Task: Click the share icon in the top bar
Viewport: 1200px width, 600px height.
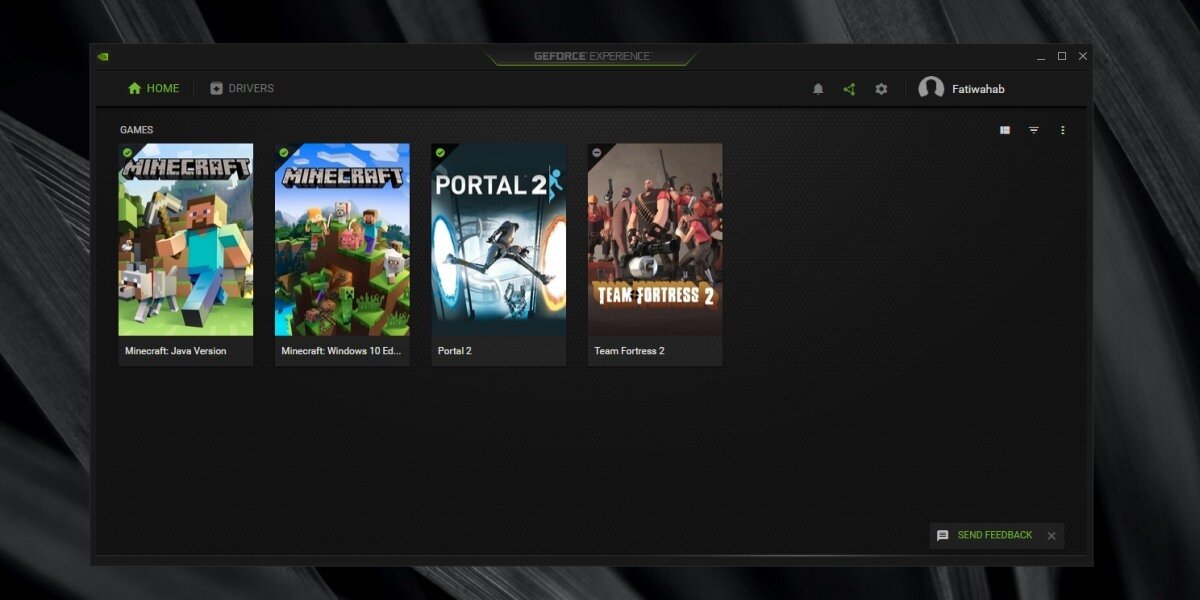Action: click(x=849, y=89)
